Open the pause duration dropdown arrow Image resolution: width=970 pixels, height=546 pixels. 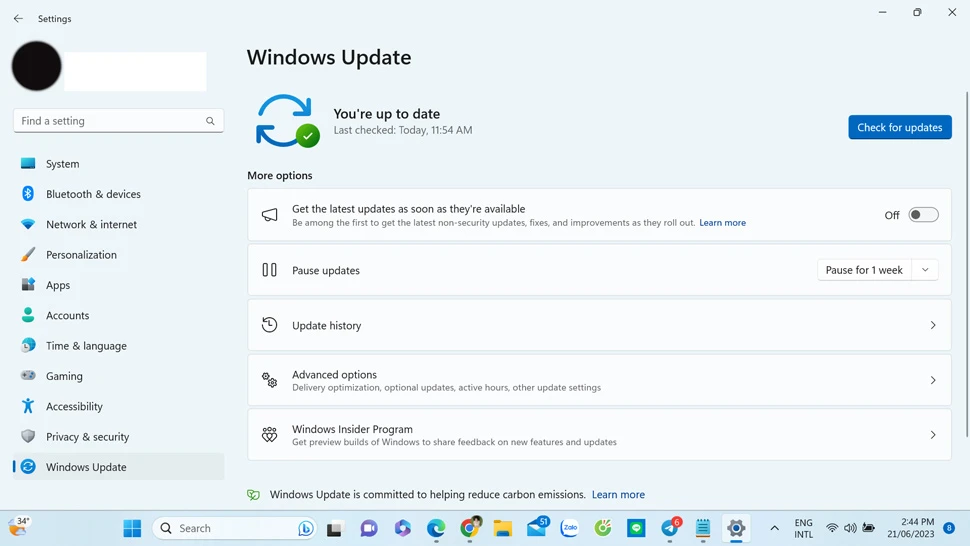point(925,270)
